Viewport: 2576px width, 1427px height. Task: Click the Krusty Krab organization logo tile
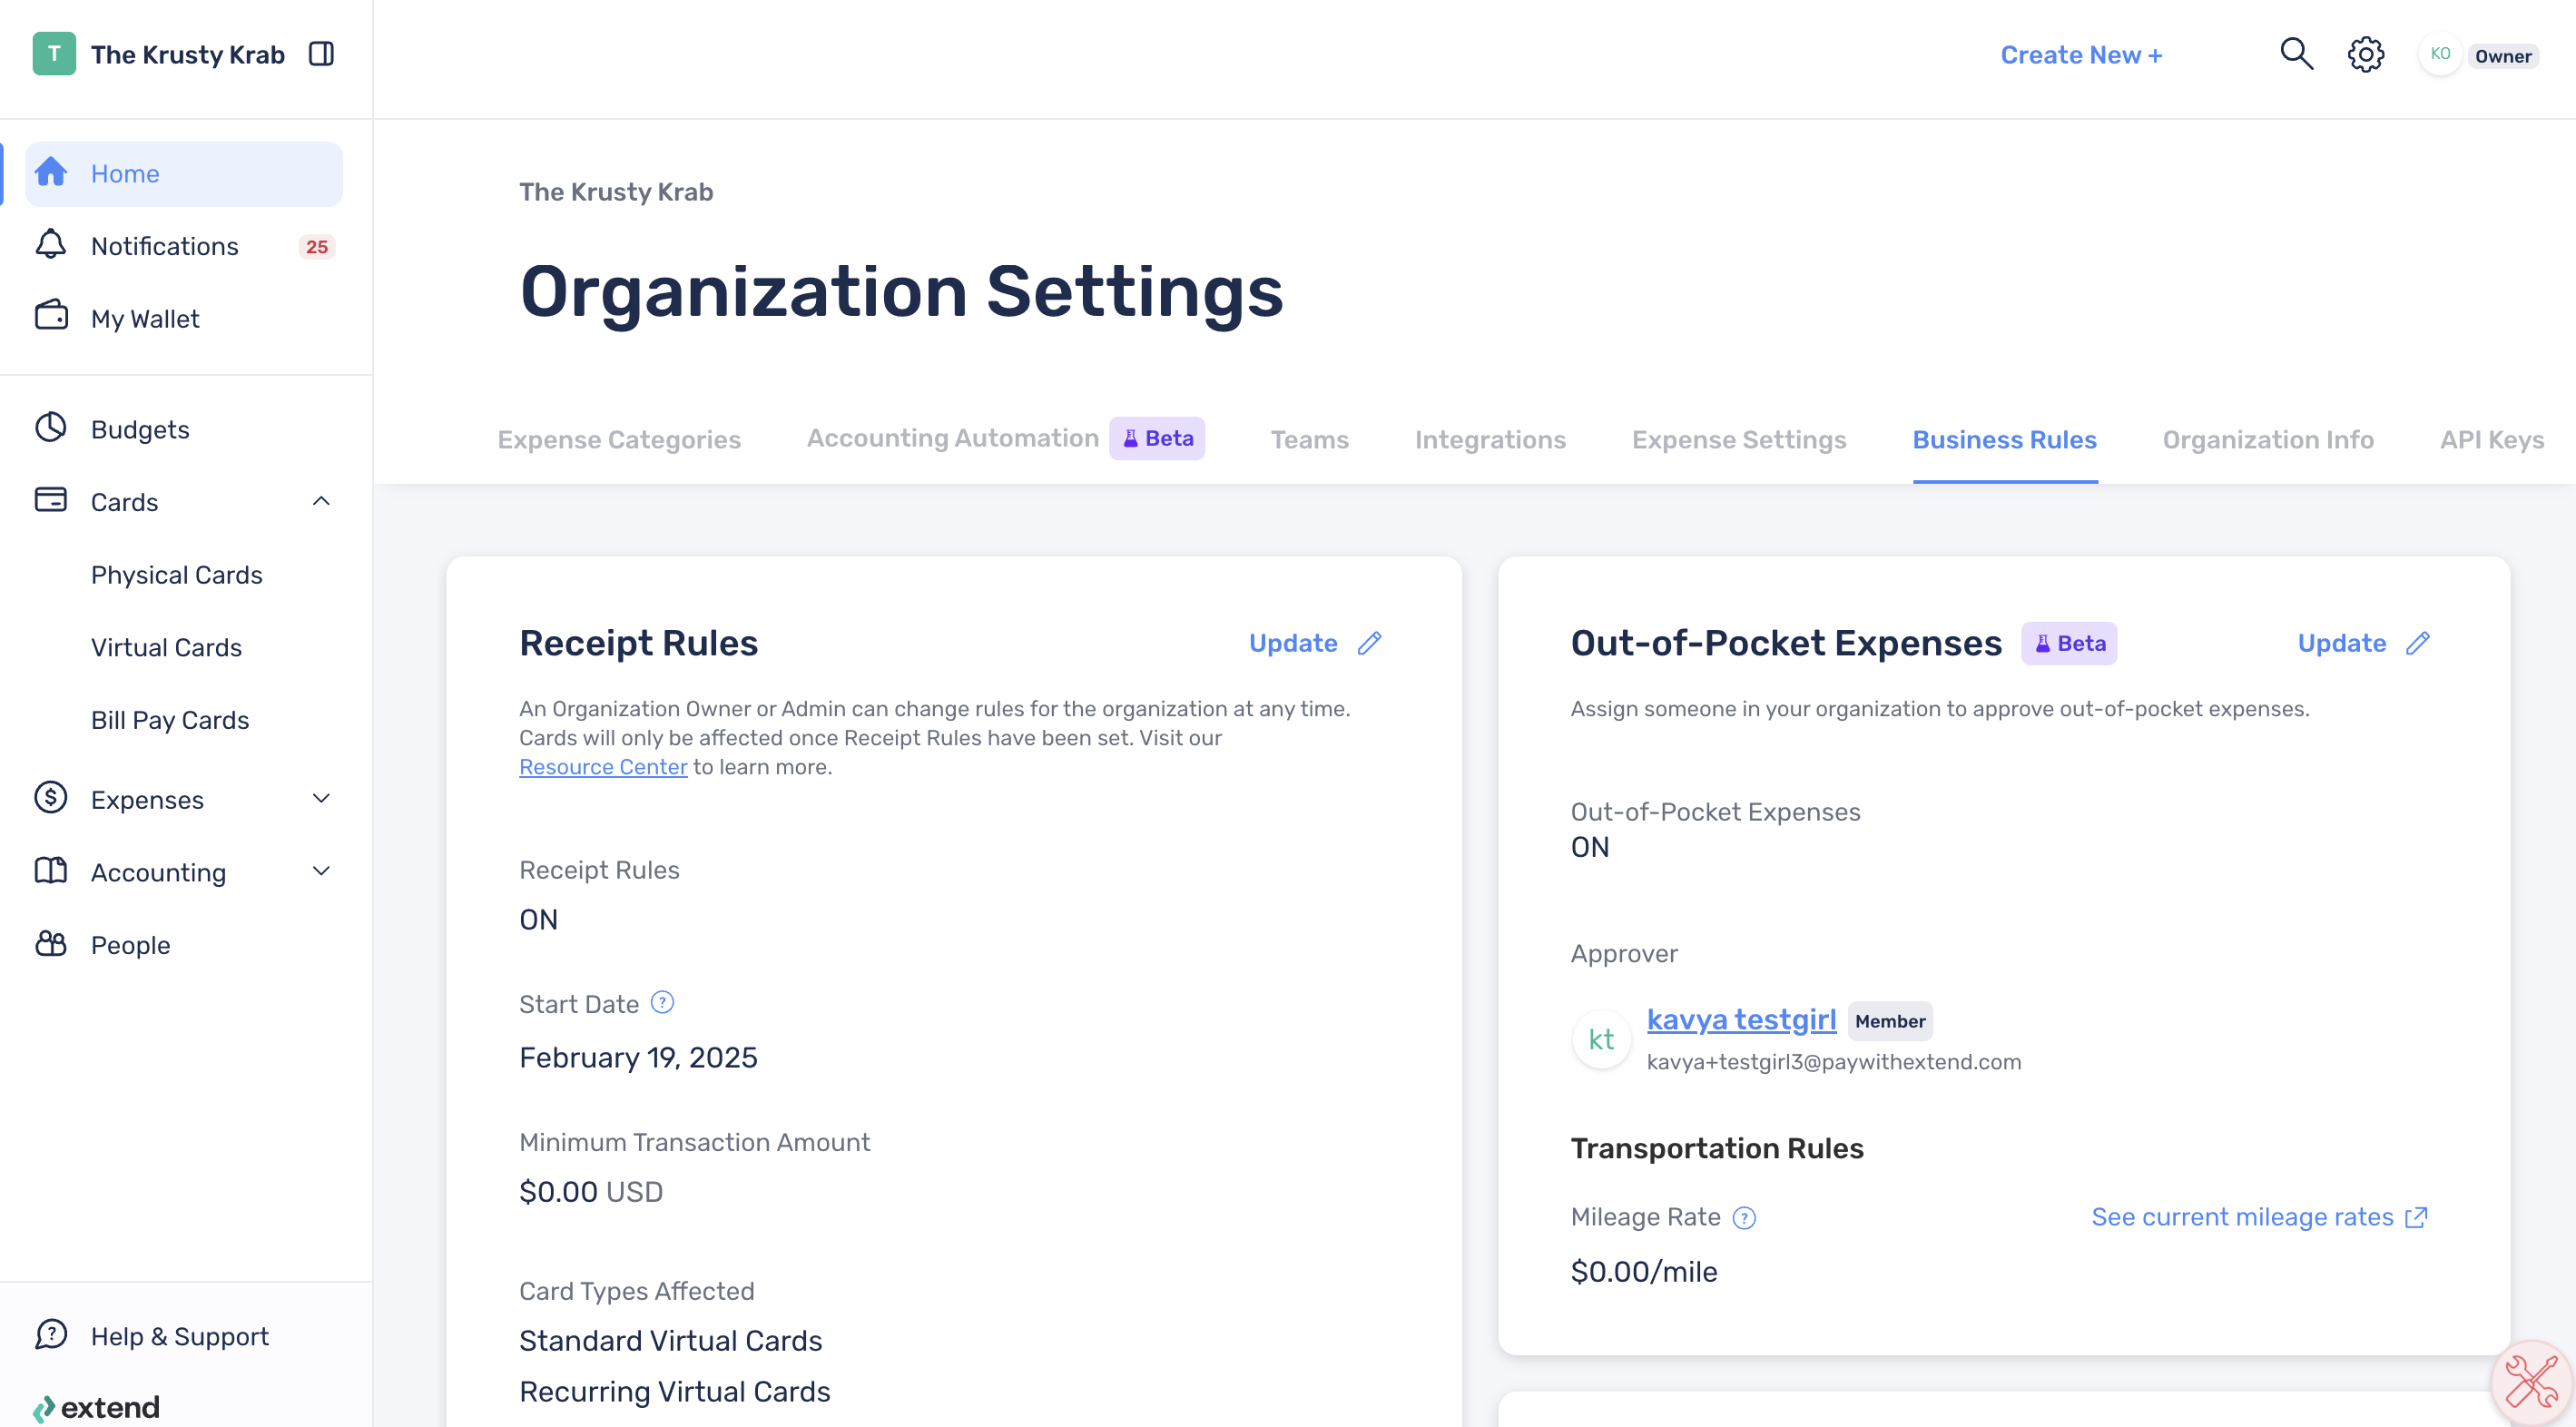[x=54, y=54]
